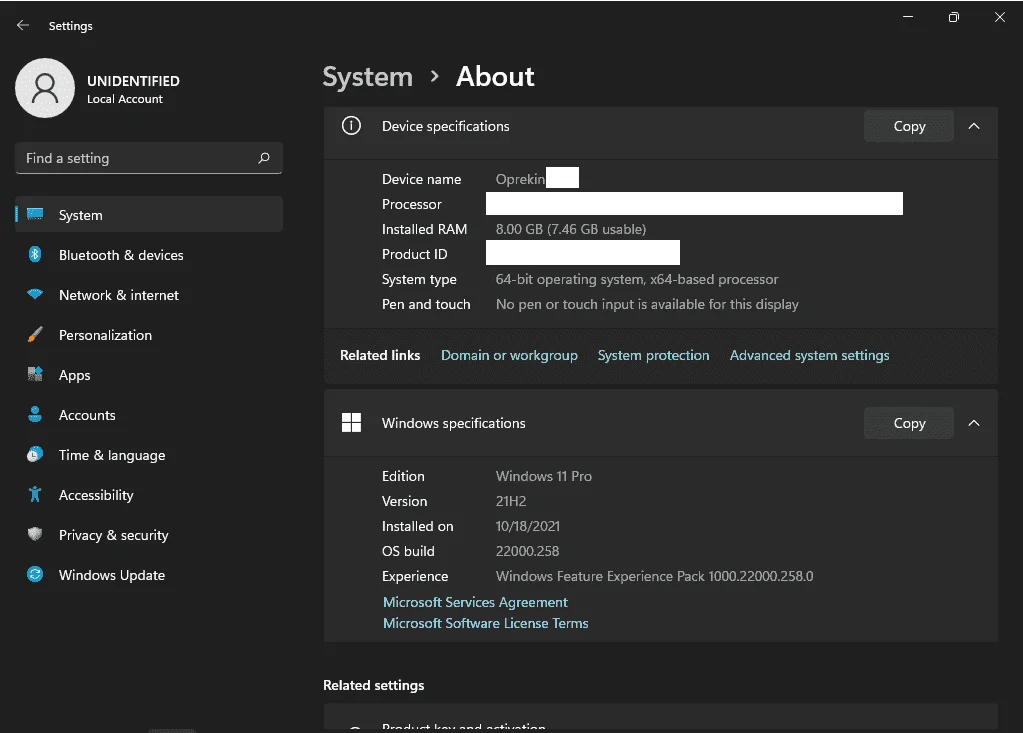Viewport: 1023px width, 733px height.
Task: Open Advanced system settings link
Action: [x=809, y=355]
